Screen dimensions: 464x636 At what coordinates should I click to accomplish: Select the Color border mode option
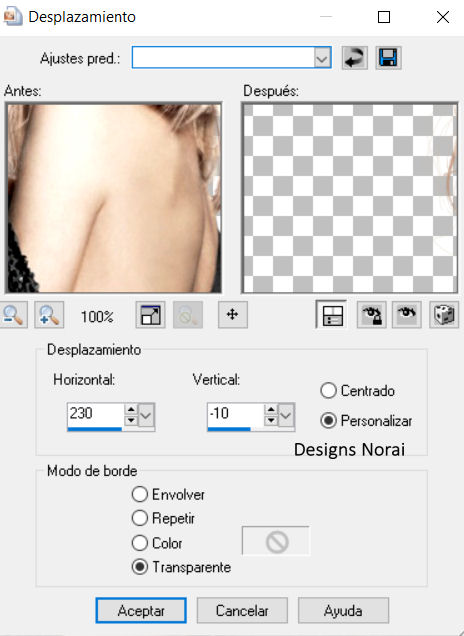click(140, 543)
